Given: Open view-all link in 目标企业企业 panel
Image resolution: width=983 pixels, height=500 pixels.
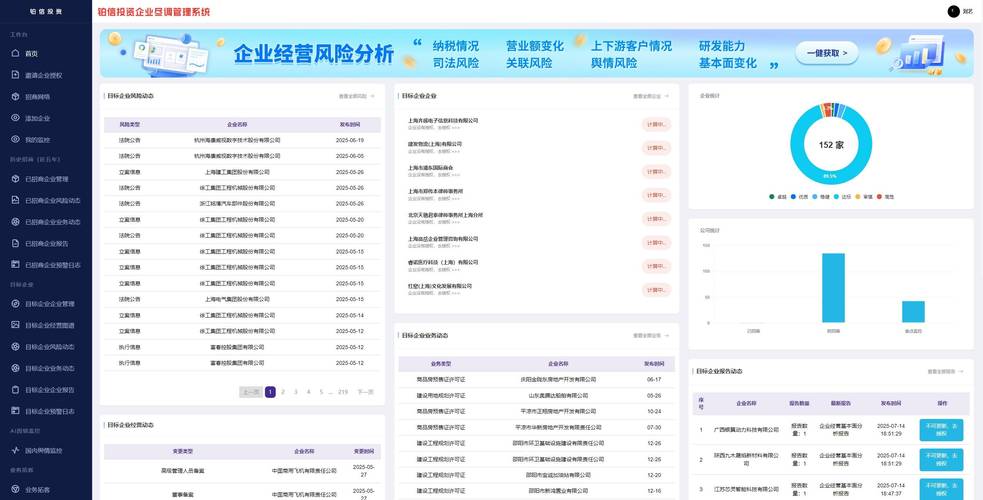Looking at the screenshot, I should pos(651,96).
